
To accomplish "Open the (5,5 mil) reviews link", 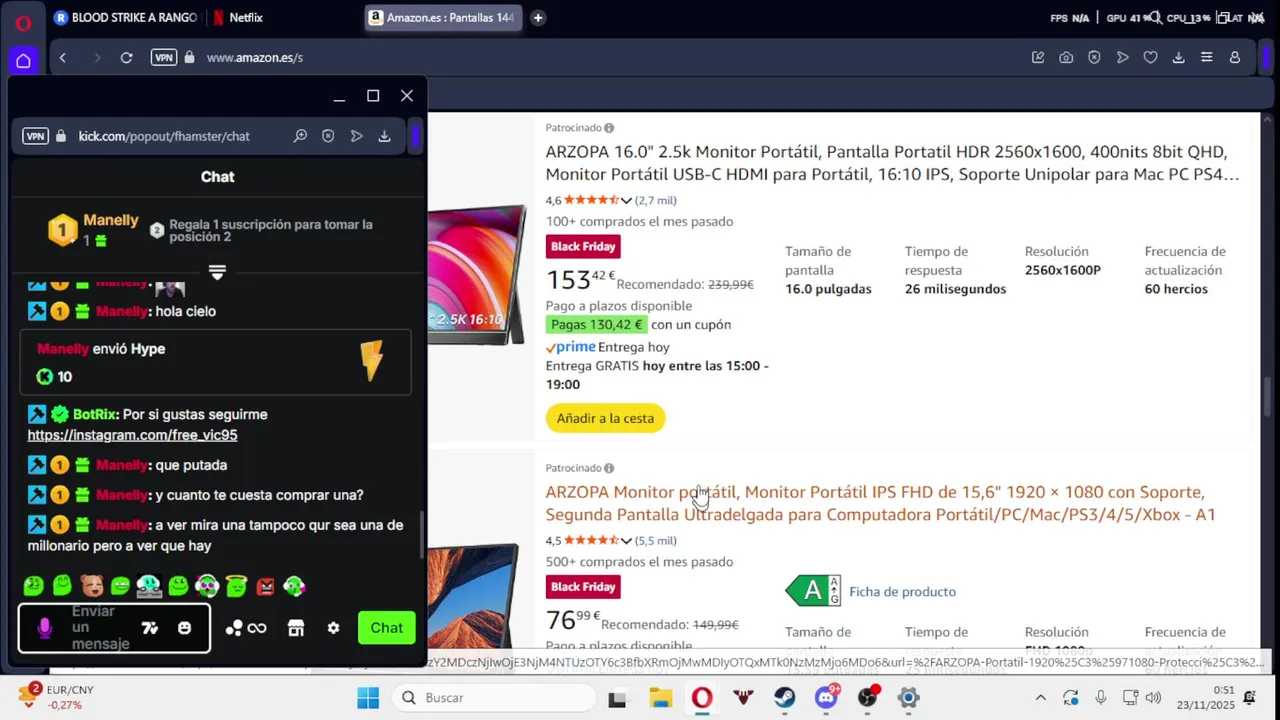I will (656, 541).
